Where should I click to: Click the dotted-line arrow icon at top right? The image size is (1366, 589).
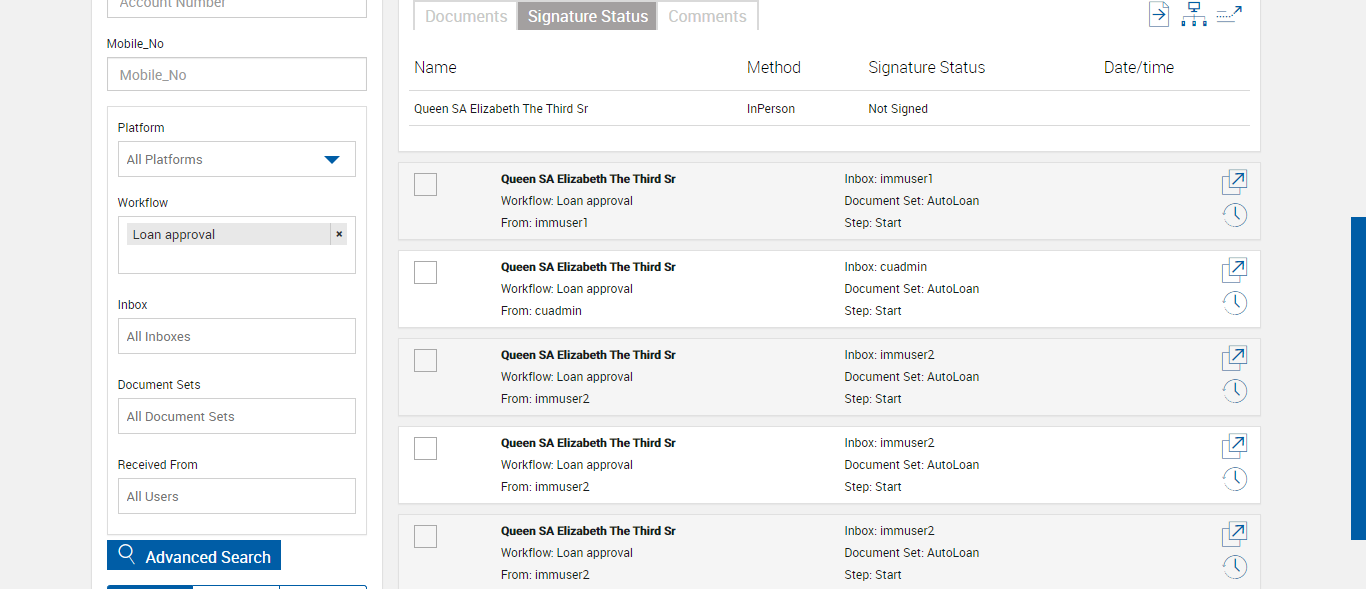coord(1228,14)
